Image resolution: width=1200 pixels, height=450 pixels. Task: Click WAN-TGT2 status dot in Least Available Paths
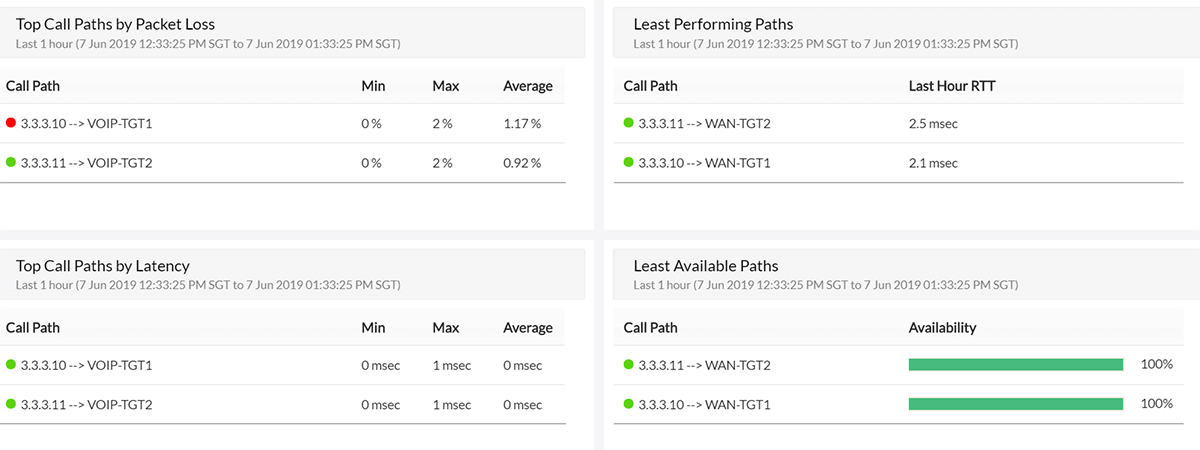[x=628, y=365]
